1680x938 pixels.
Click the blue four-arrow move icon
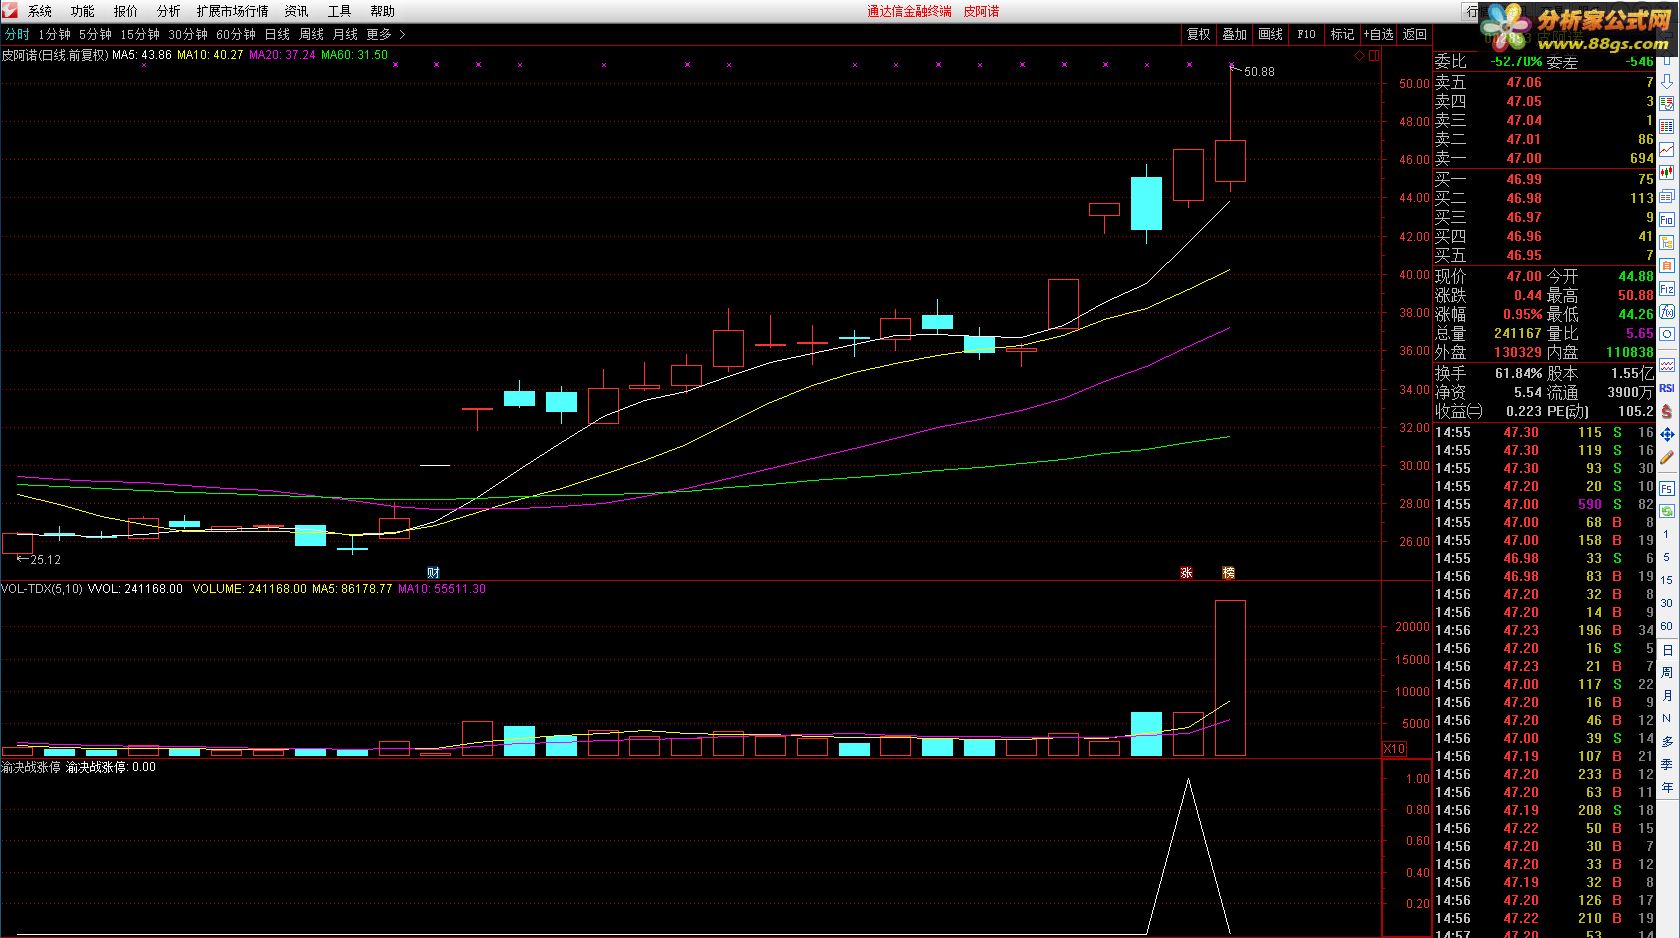pyautogui.click(x=1667, y=434)
